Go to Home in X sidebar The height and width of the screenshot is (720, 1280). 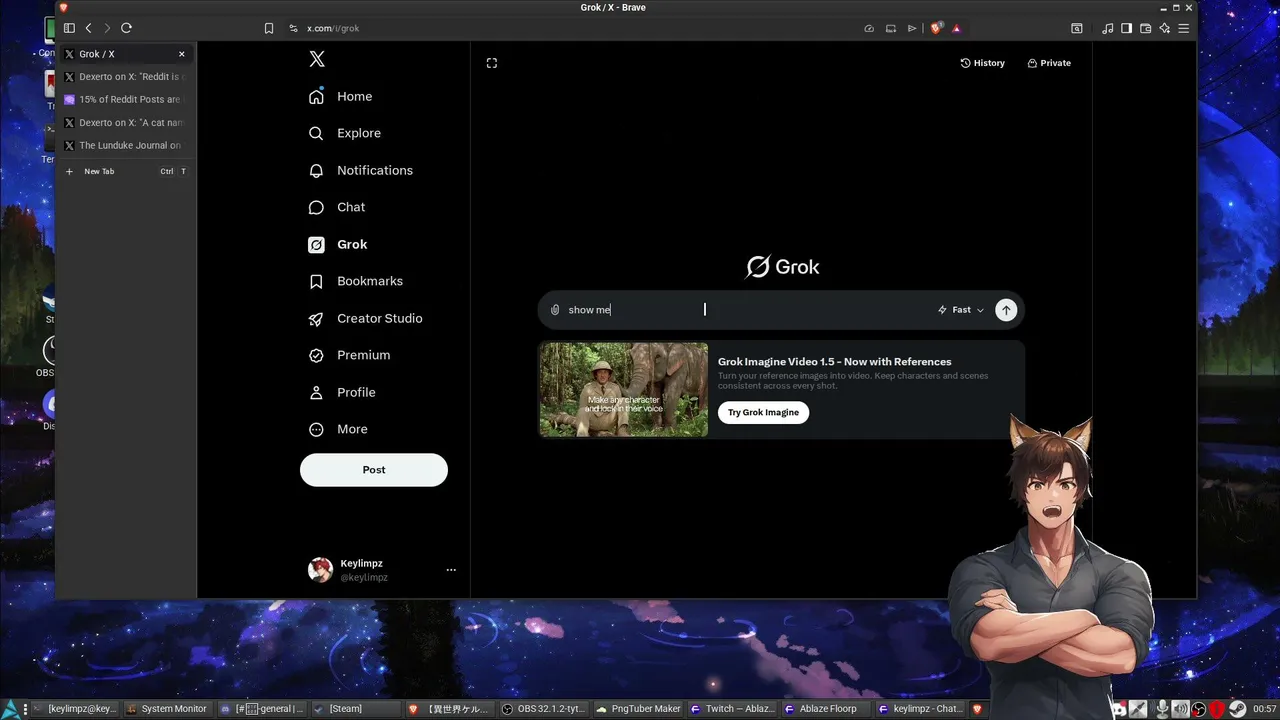pyautogui.click(x=341, y=96)
